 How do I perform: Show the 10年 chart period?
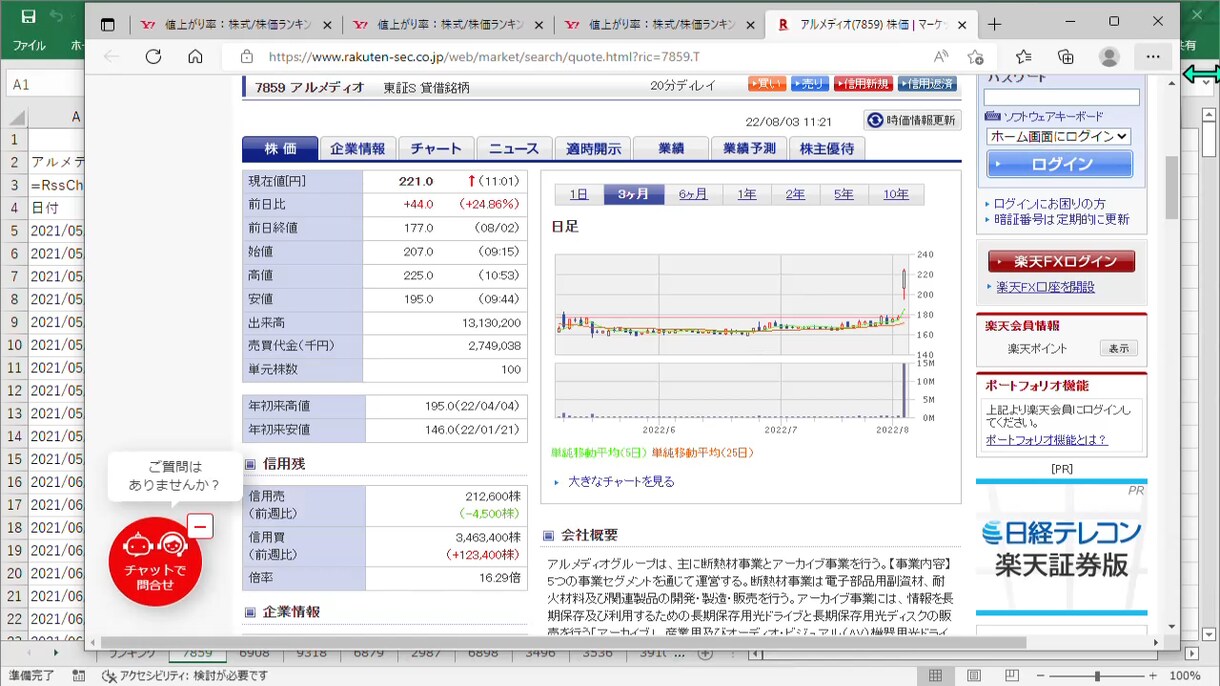[x=896, y=194]
